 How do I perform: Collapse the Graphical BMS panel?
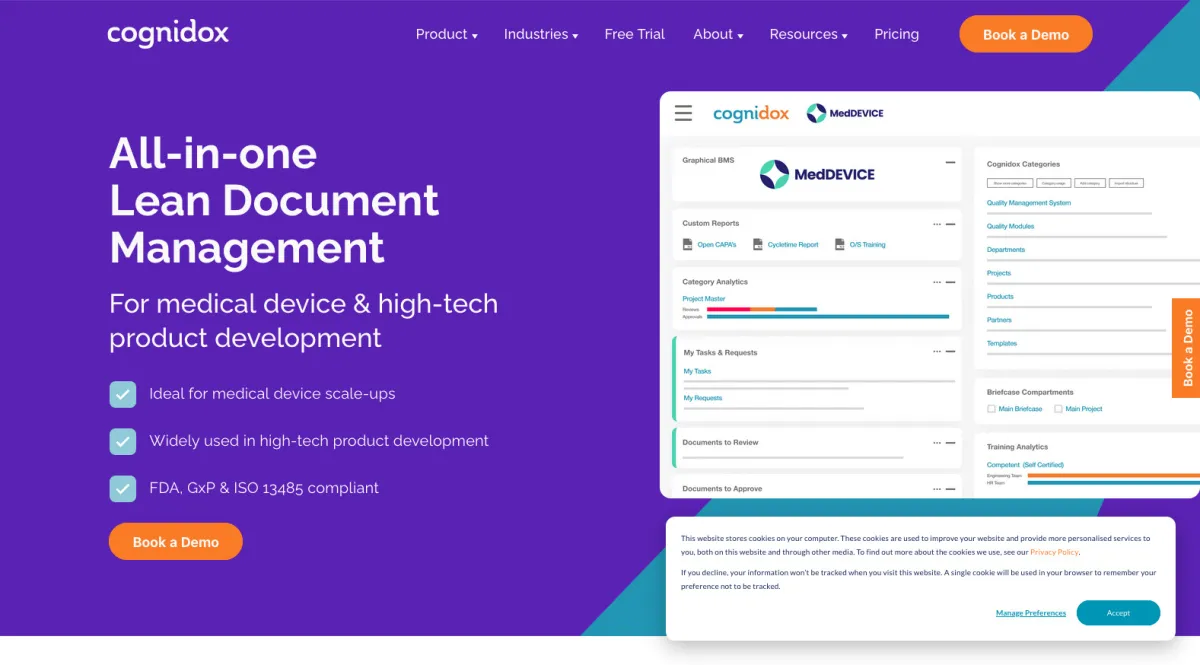(x=950, y=161)
